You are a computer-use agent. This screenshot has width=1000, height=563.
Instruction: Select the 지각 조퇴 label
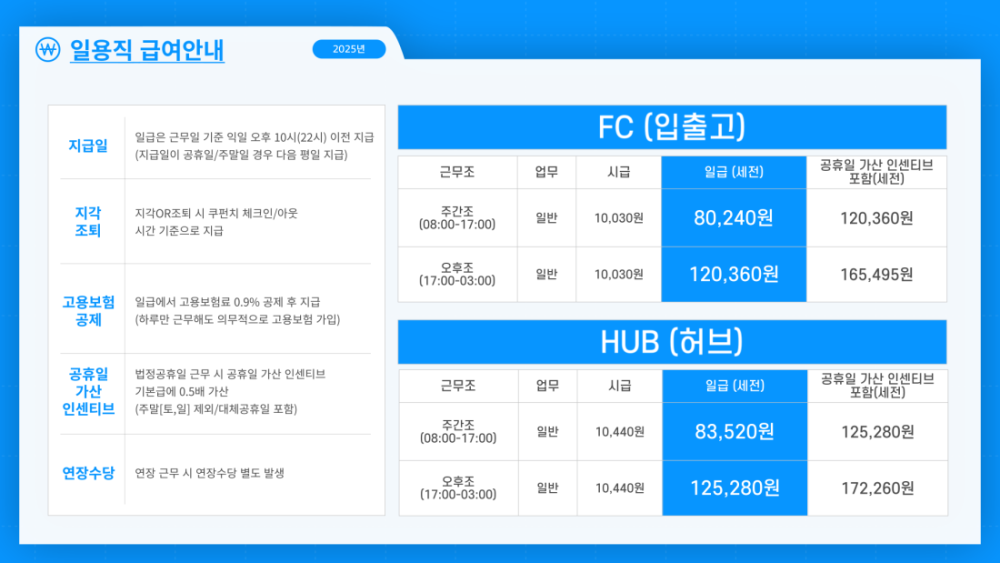tap(88, 222)
